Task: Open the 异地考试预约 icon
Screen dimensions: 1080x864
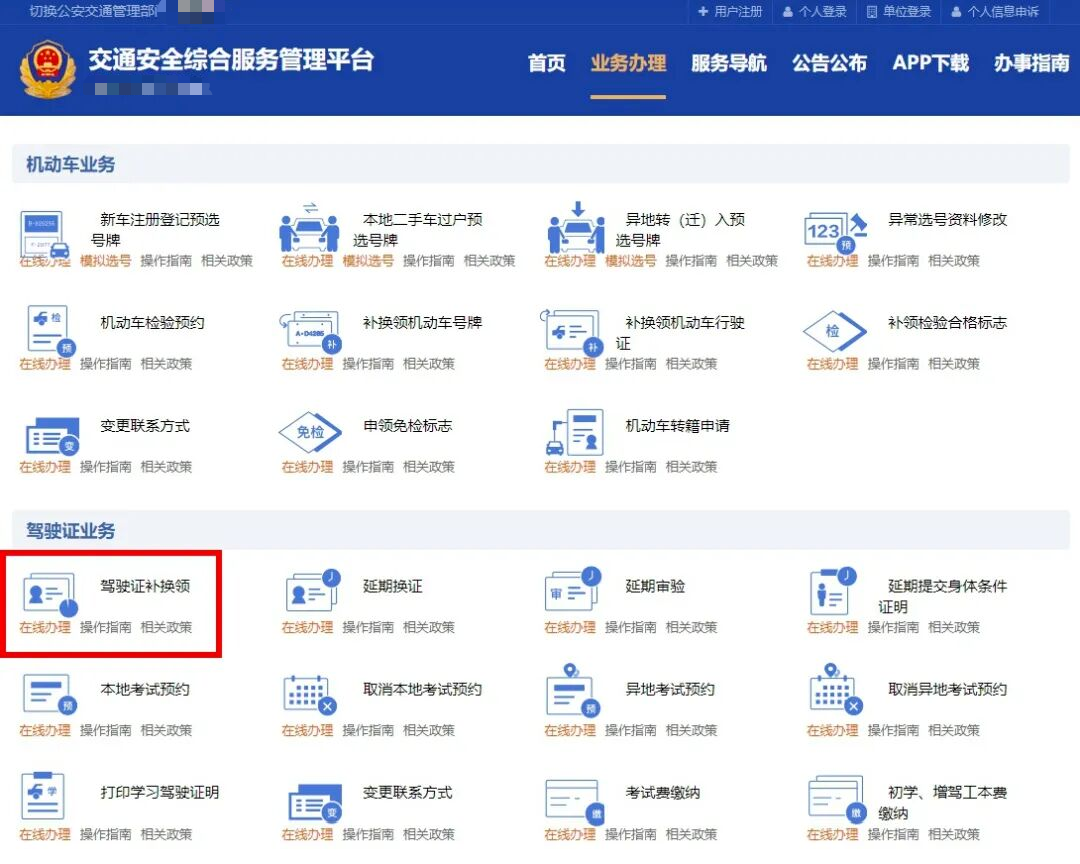Action: click(x=573, y=690)
